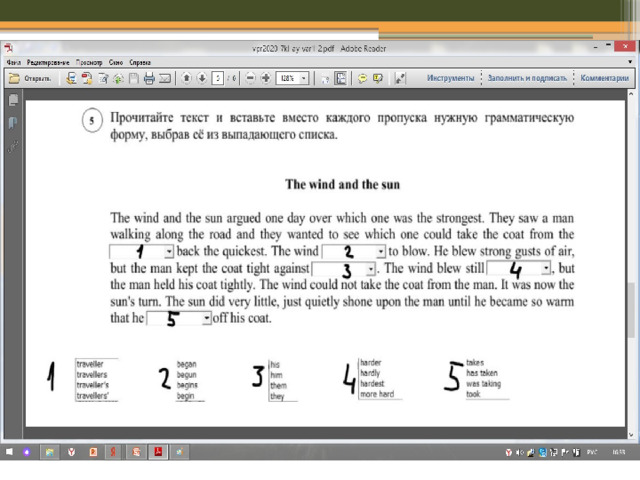Click the Открыть button label

(x=38, y=78)
